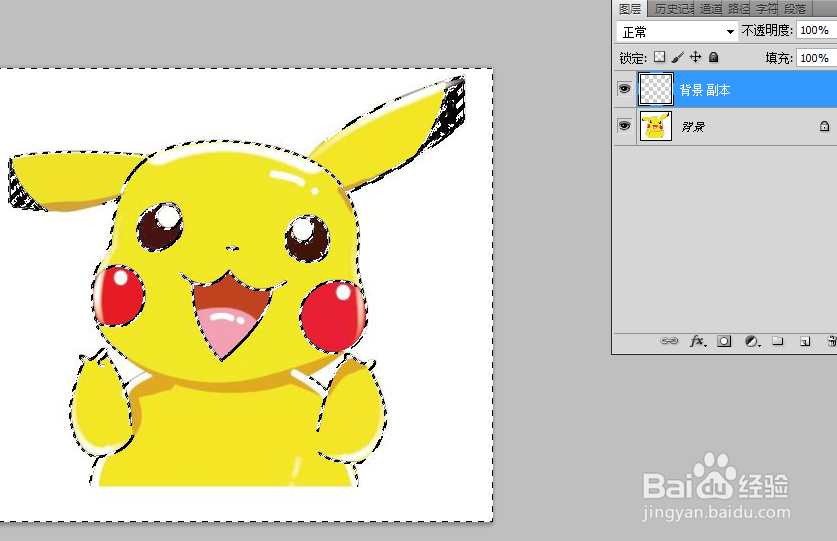Click the 填充 fill value field
This screenshot has height=541, width=837.
tap(816, 58)
